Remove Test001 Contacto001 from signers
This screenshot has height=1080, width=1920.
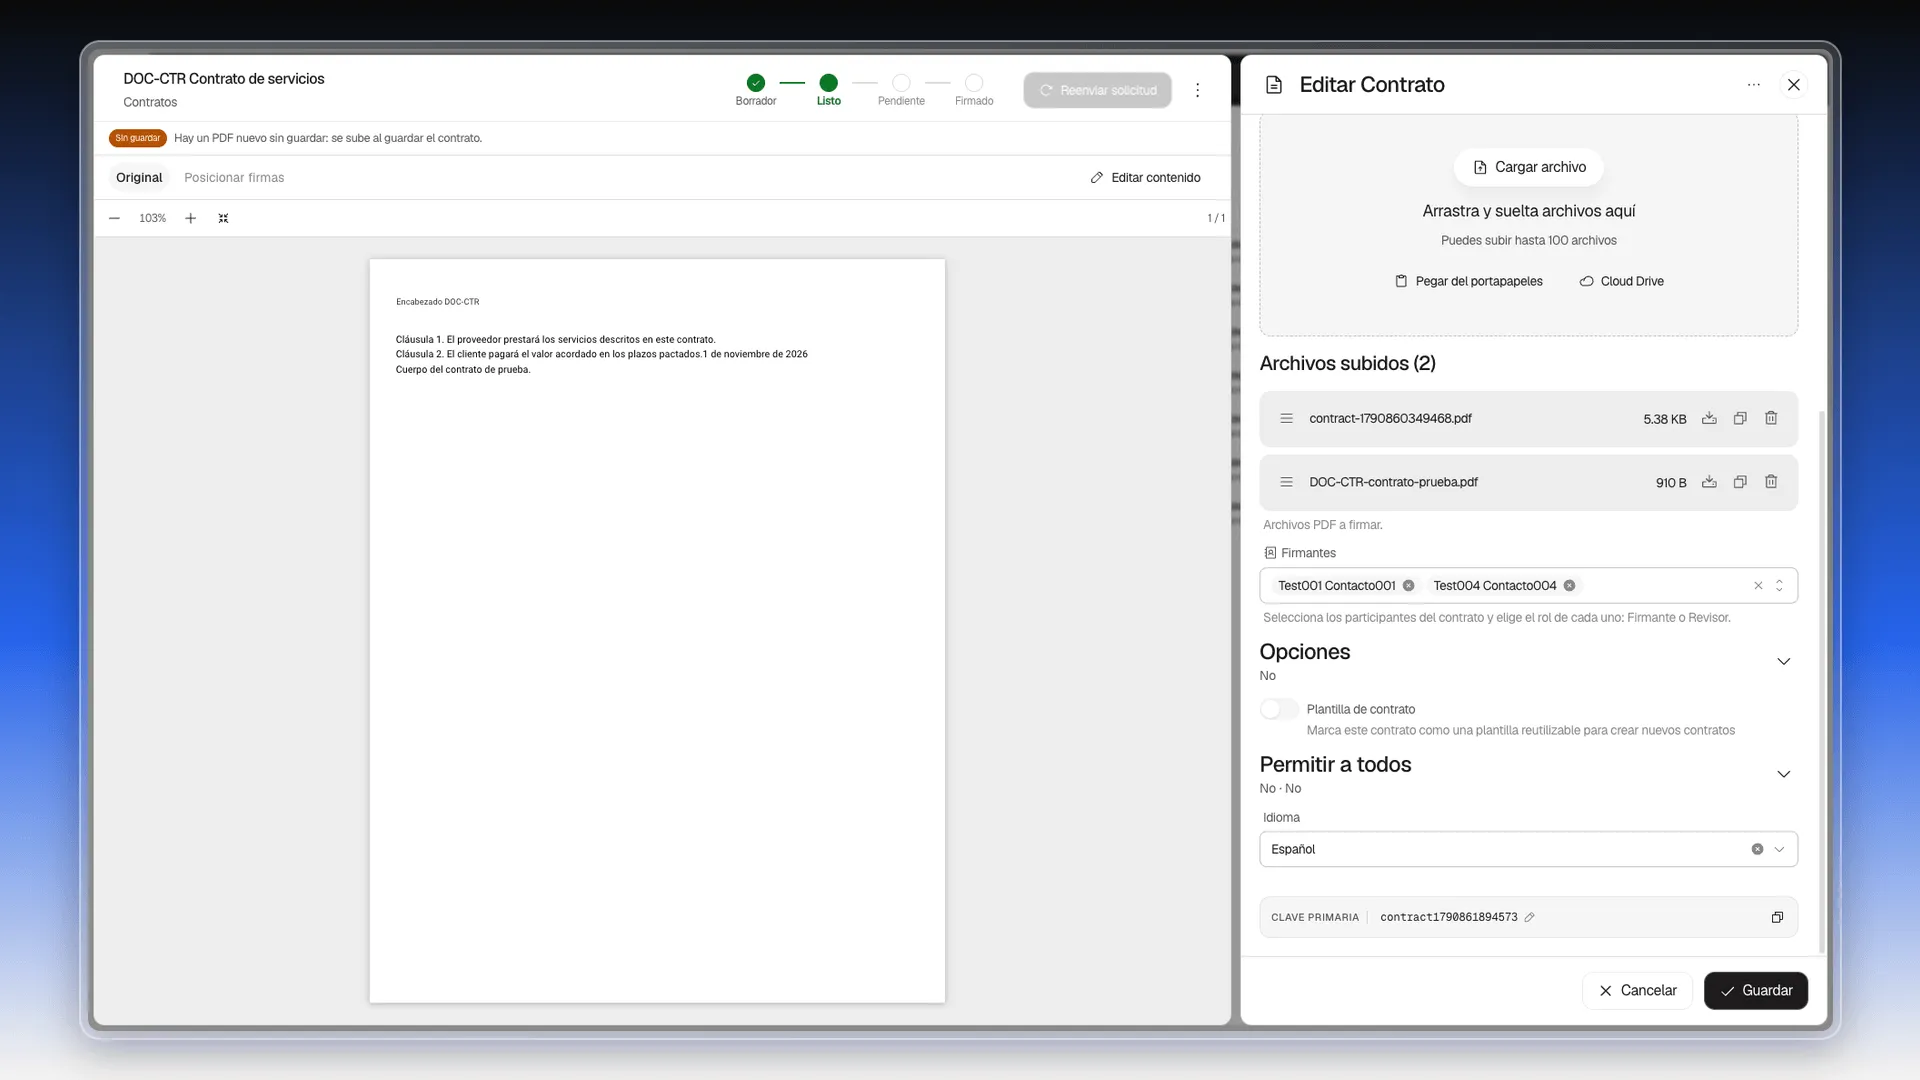(1408, 586)
